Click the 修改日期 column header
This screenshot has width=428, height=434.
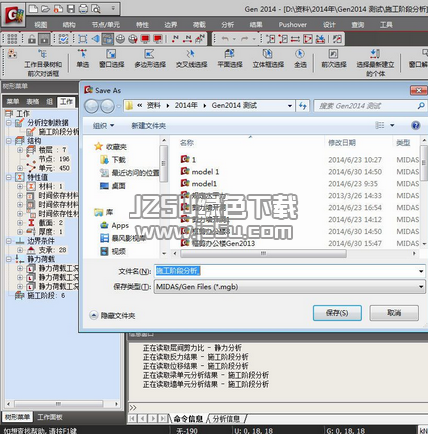(x=342, y=143)
